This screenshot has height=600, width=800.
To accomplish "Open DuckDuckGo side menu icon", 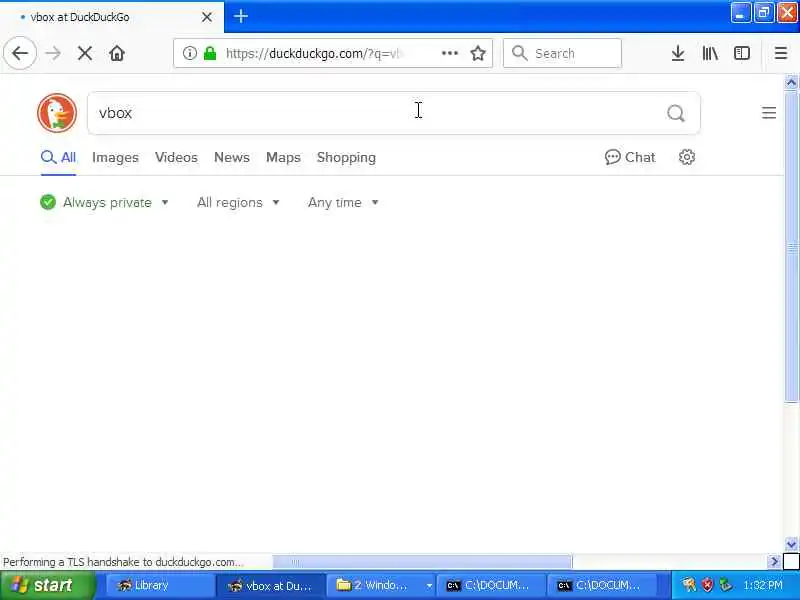I will (769, 113).
